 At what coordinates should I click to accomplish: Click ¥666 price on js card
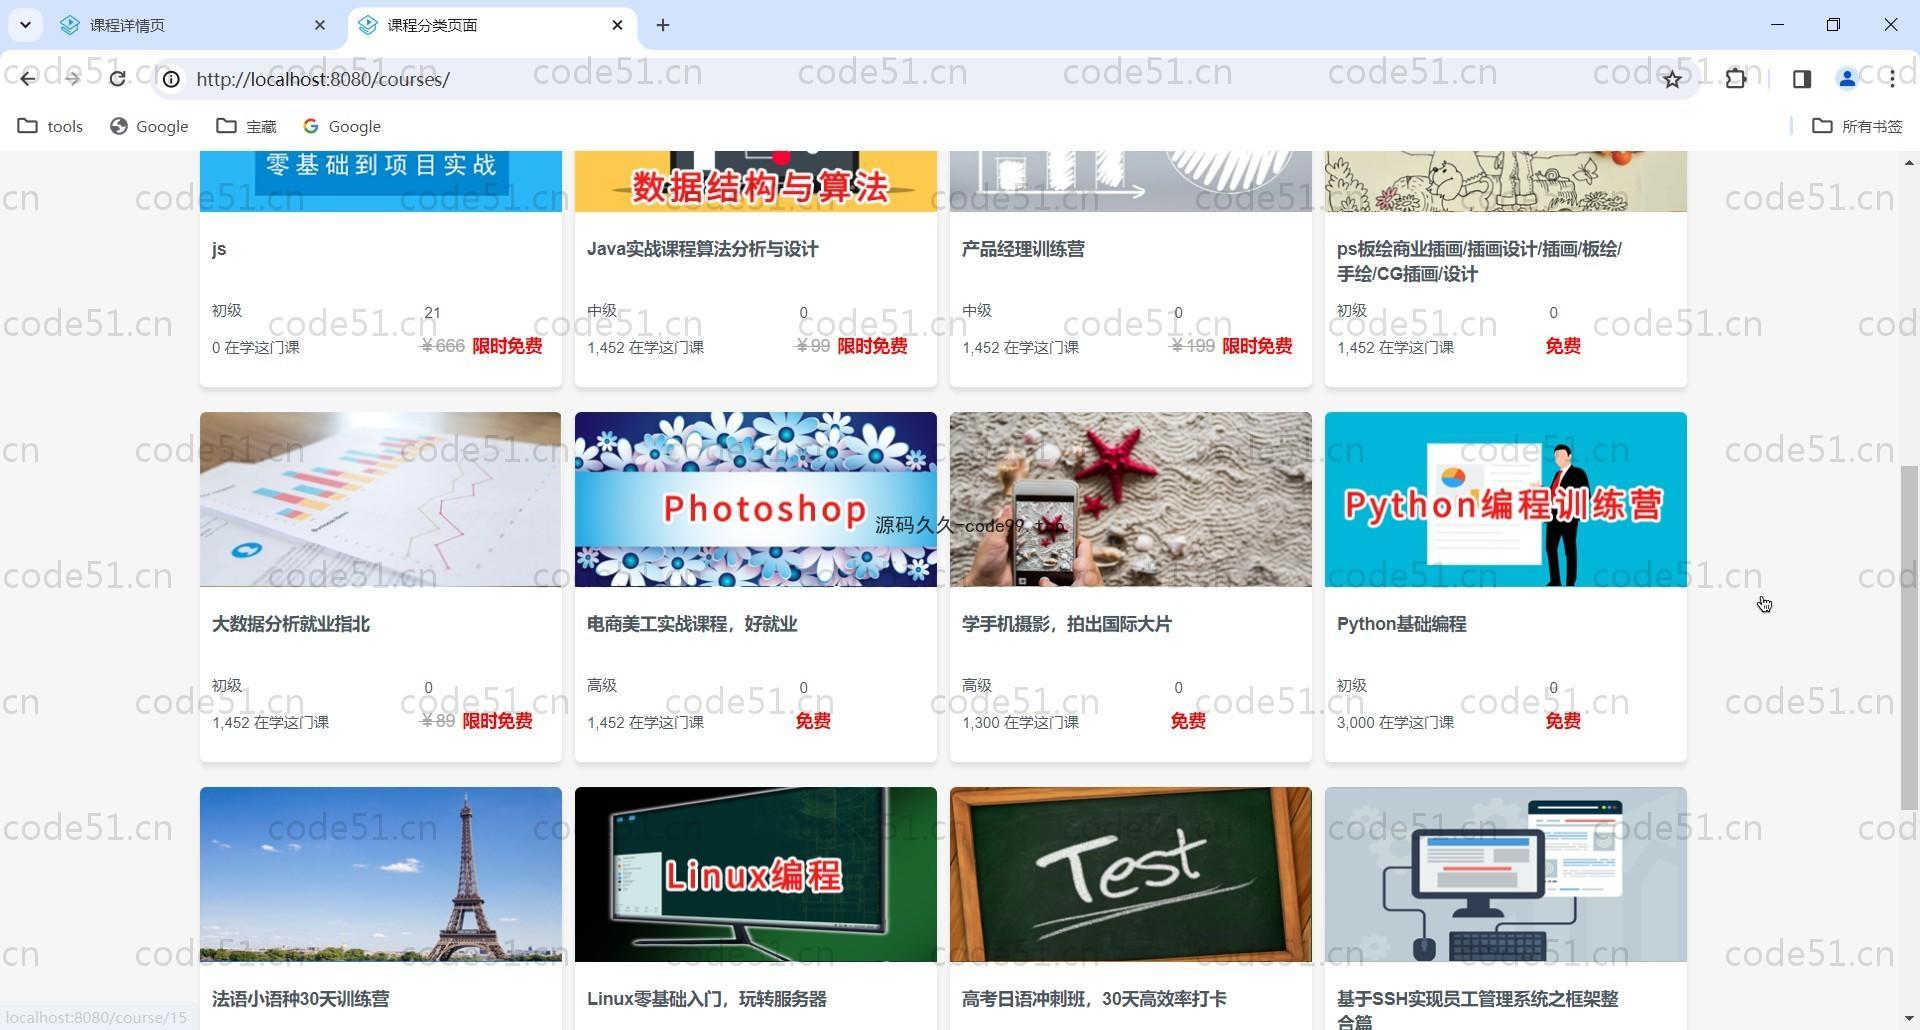click(x=443, y=346)
